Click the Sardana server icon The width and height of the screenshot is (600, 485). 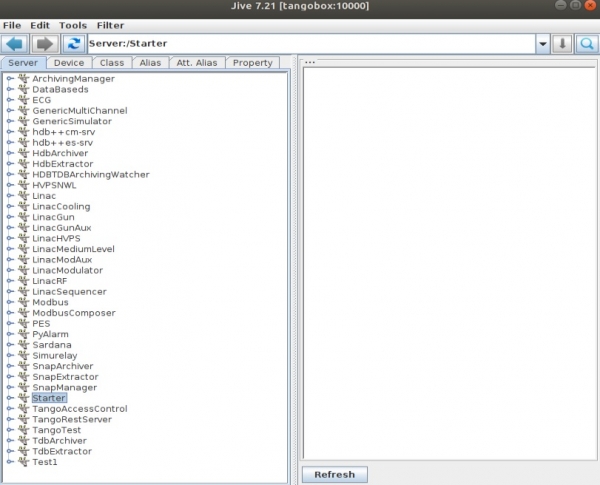[23, 344]
